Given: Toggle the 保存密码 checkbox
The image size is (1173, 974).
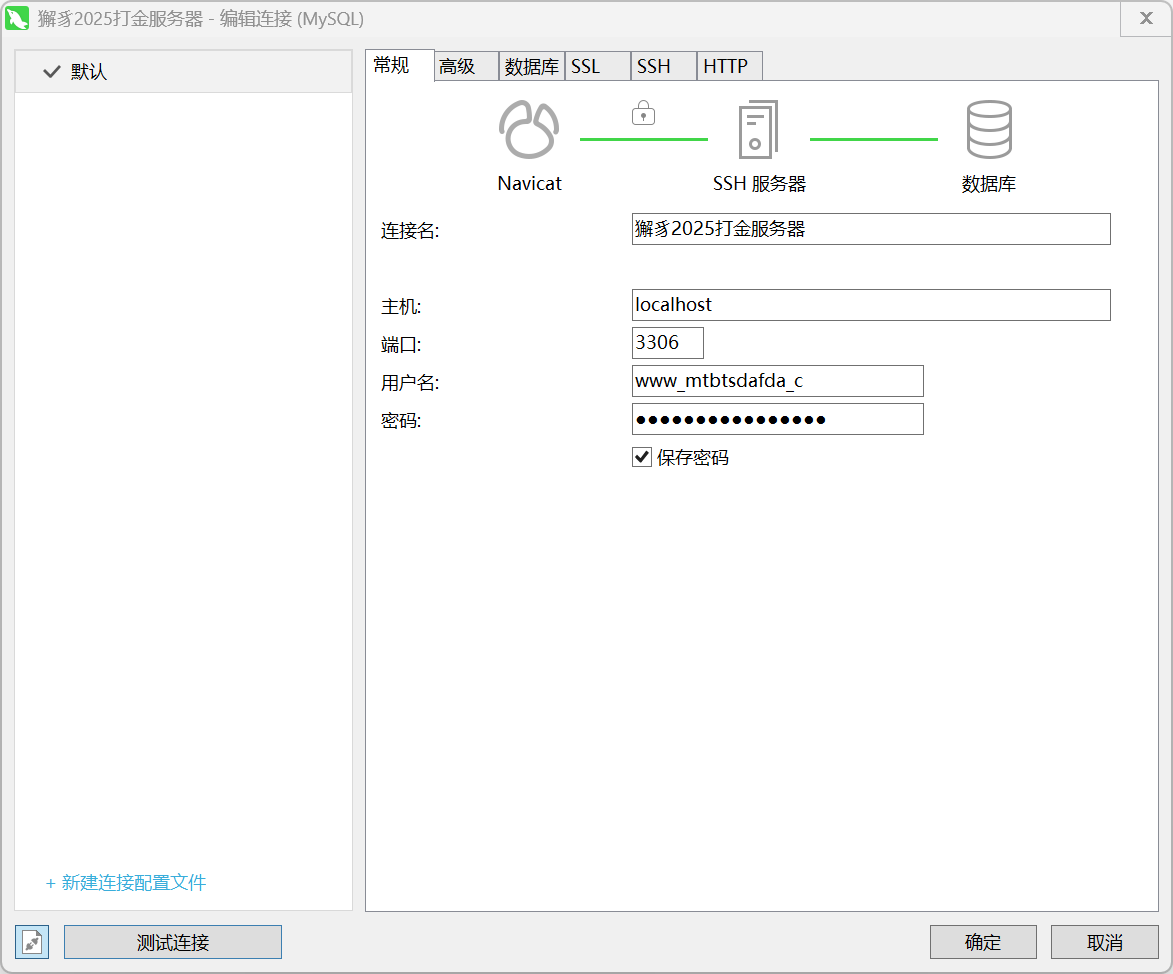Looking at the screenshot, I should pyautogui.click(x=642, y=458).
